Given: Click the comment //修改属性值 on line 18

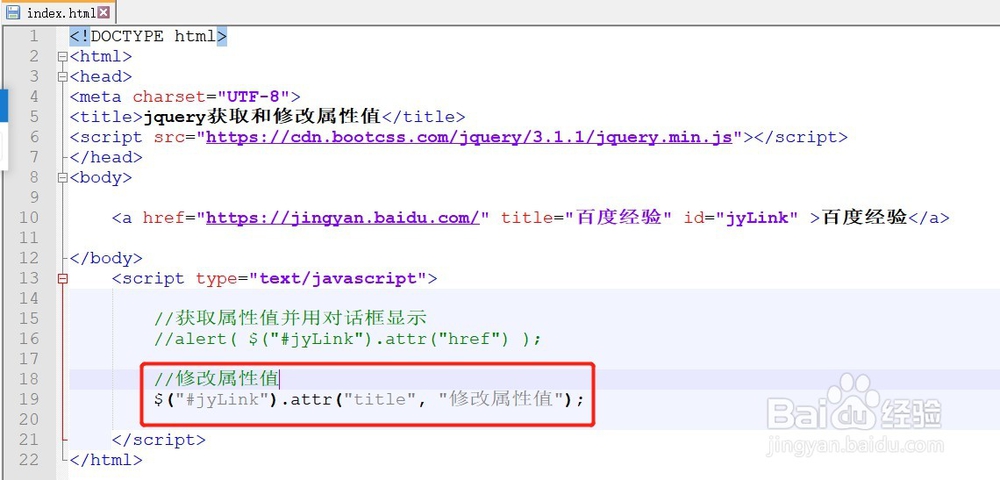Looking at the screenshot, I should (x=216, y=379).
